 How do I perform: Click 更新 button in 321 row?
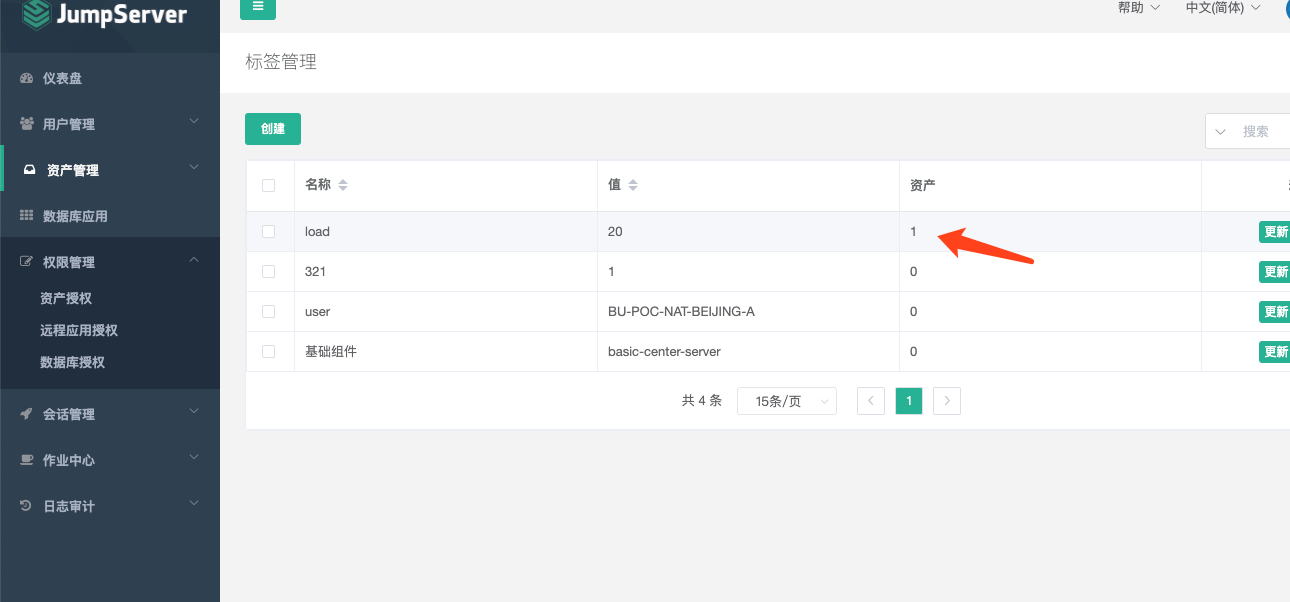pos(1274,272)
